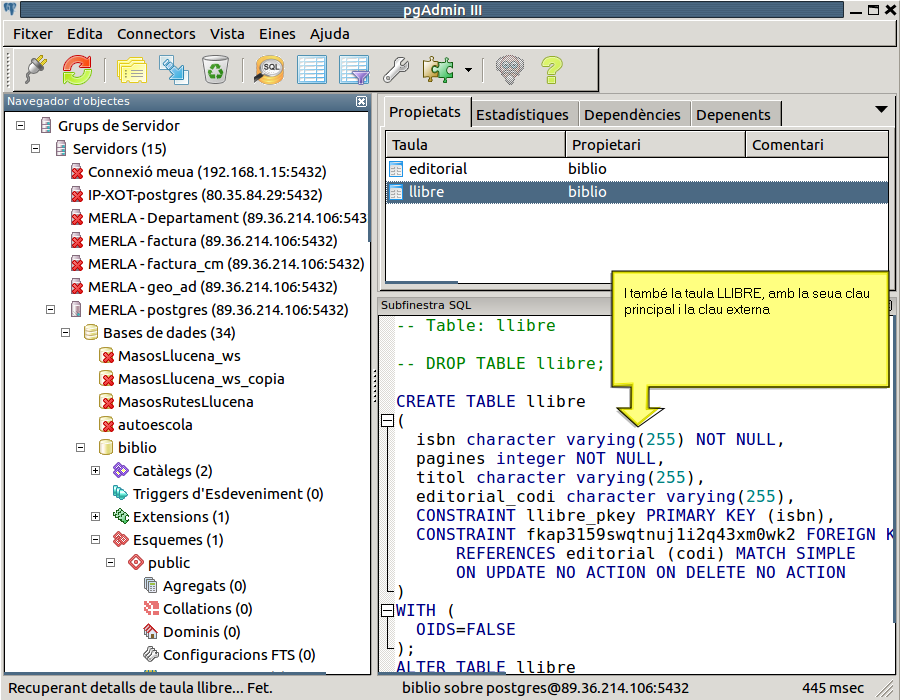
Task: Select Configuracions FTS (0) node
Action: 239,655
